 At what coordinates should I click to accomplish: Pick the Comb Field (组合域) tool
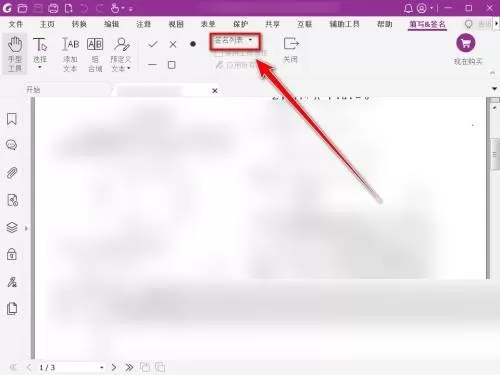(x=95, y=54)
